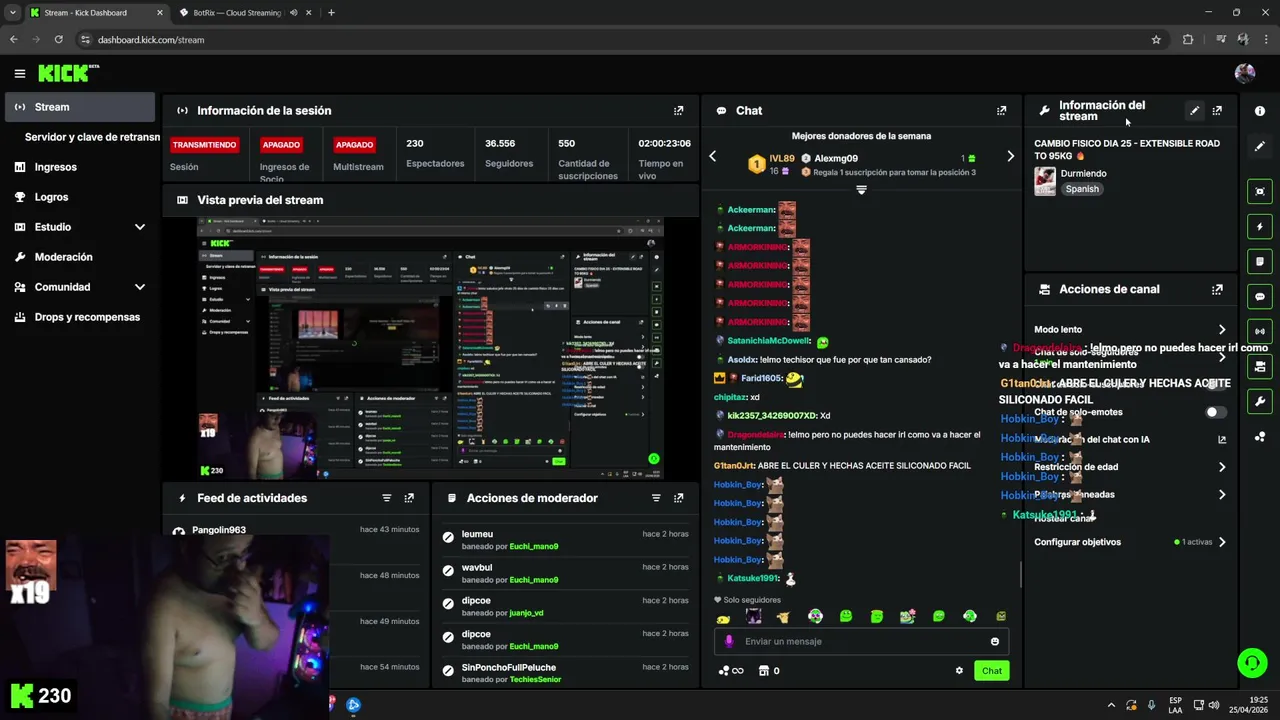Open donor Alexmg09 profile
This screenshot has height=720, width=1280.
pos(836,158)
